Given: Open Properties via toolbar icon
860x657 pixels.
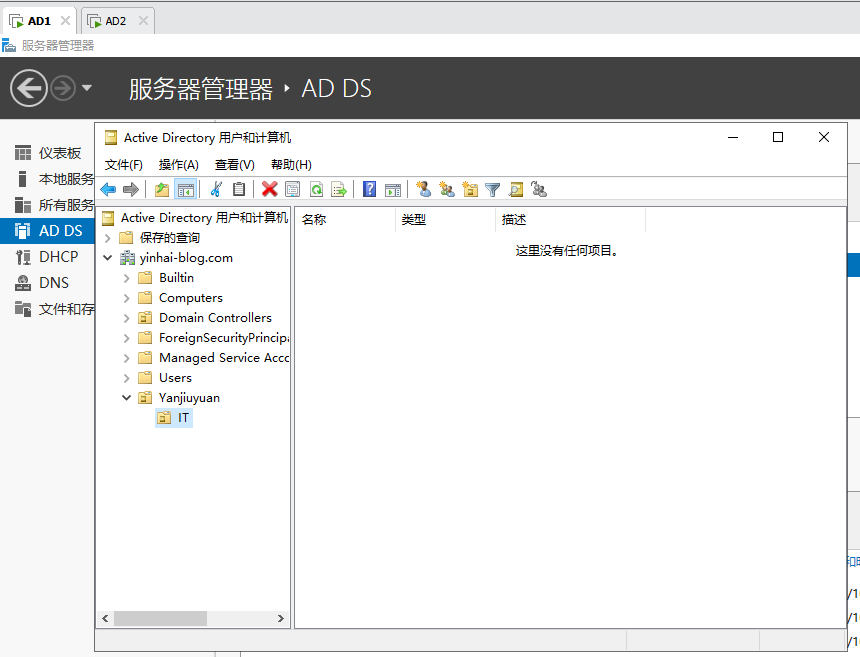Looking at the screenshot, I should [x=292, y=190].
